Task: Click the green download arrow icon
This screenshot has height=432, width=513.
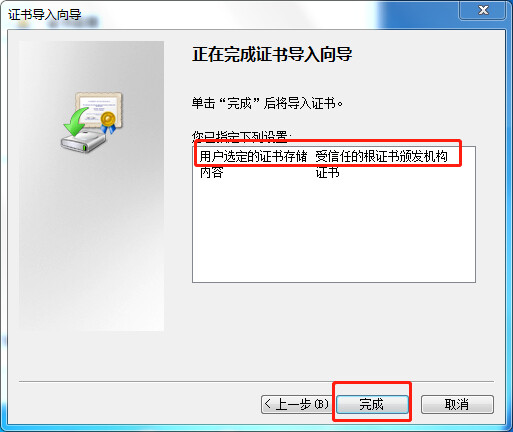Action: (76, 121)
